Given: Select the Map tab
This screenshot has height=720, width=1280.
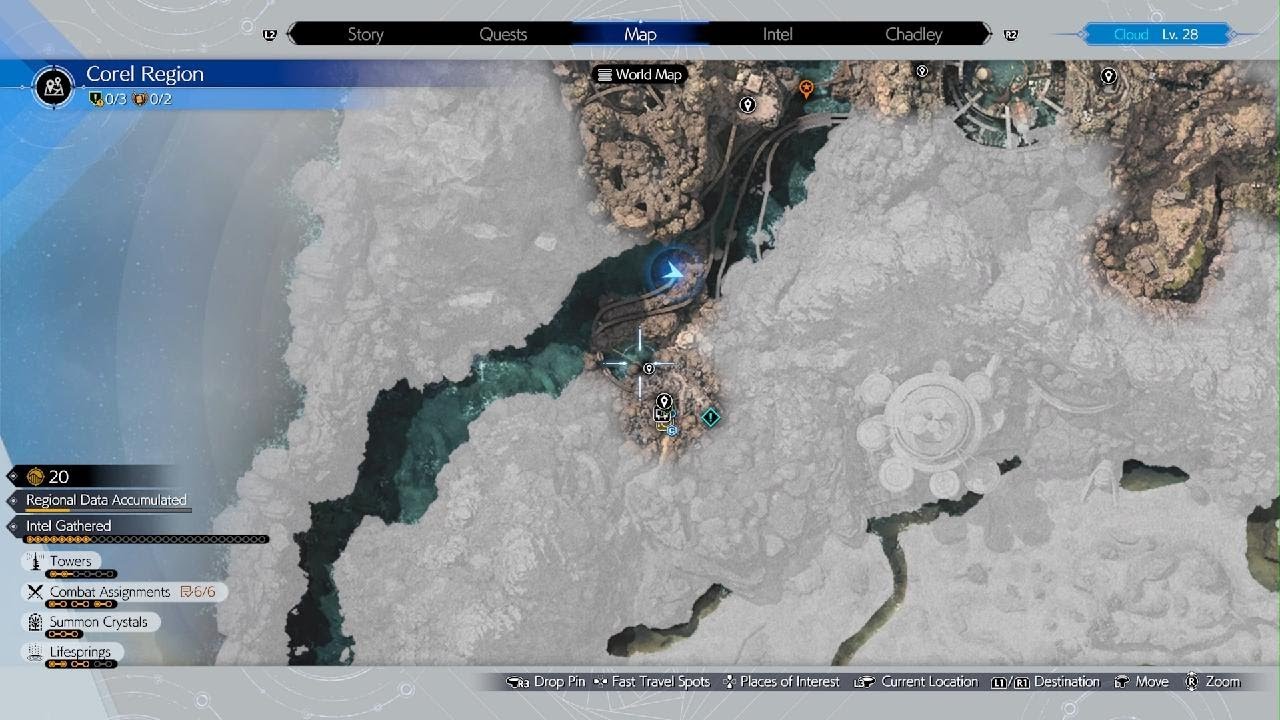Looking at the screenshot, I should [640, 34].
